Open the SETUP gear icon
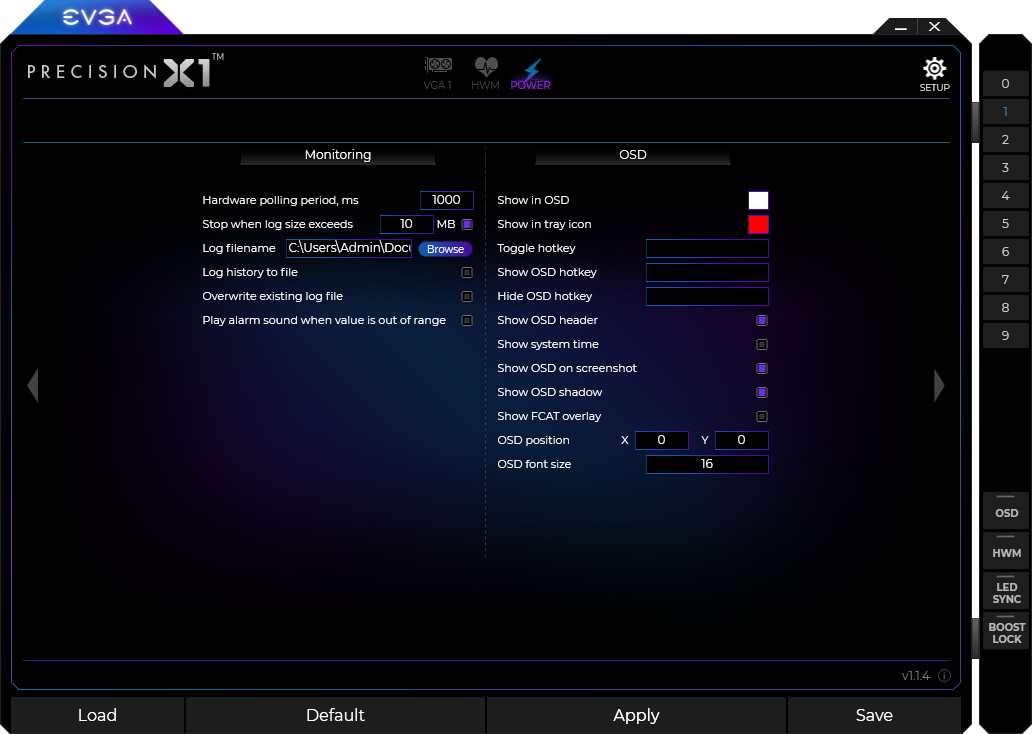Image resolution: width=1032 pixels, height=734 pixels. tap(934, 74)
